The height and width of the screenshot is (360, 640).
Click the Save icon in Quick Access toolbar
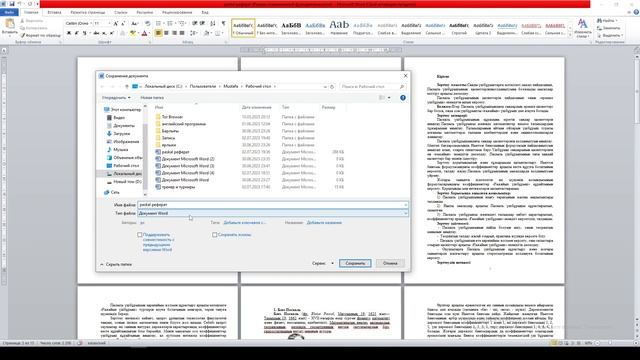coord(11,4)
